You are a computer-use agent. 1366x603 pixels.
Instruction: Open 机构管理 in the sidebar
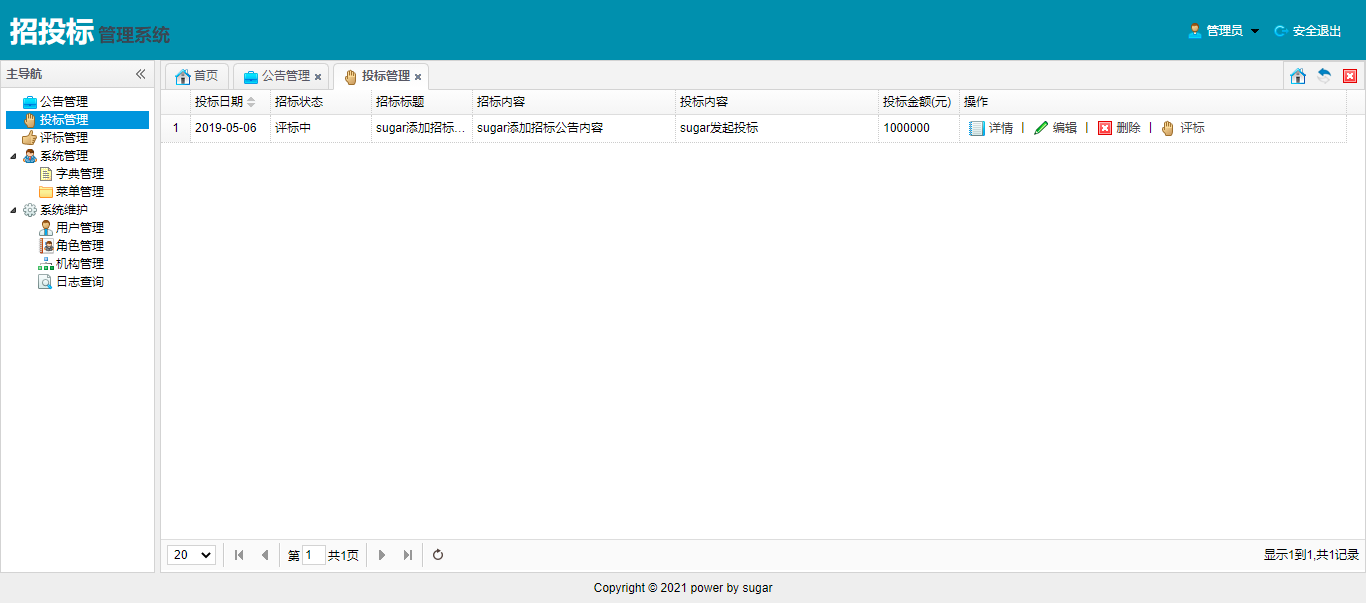pyautogui.click(x=80, y=264)
